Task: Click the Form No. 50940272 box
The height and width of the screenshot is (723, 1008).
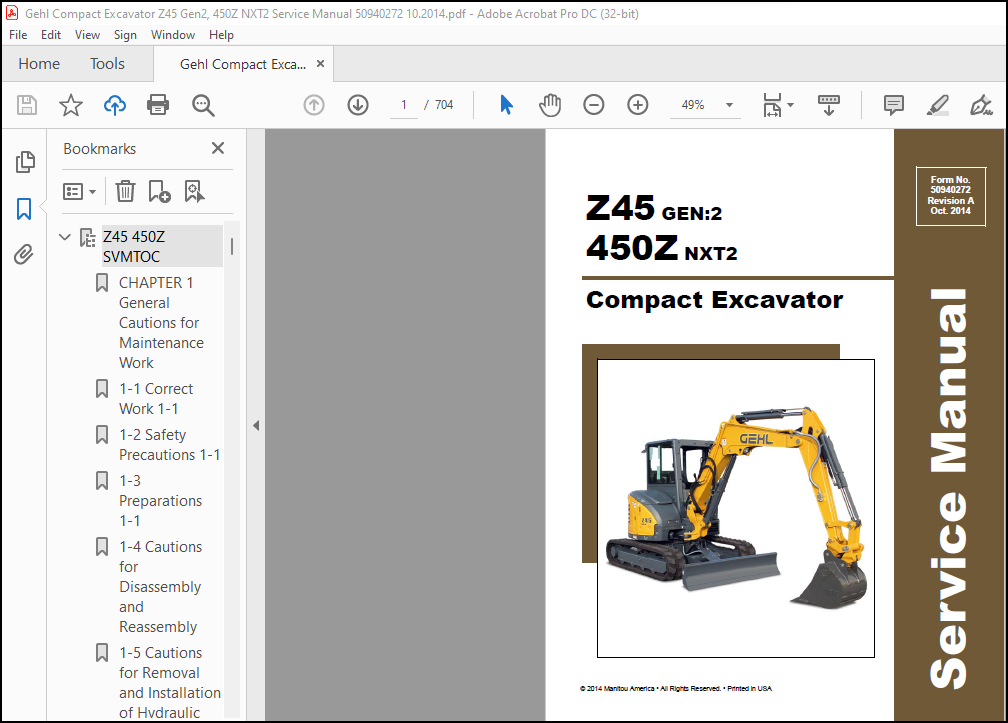Action: tap(951, 196)
